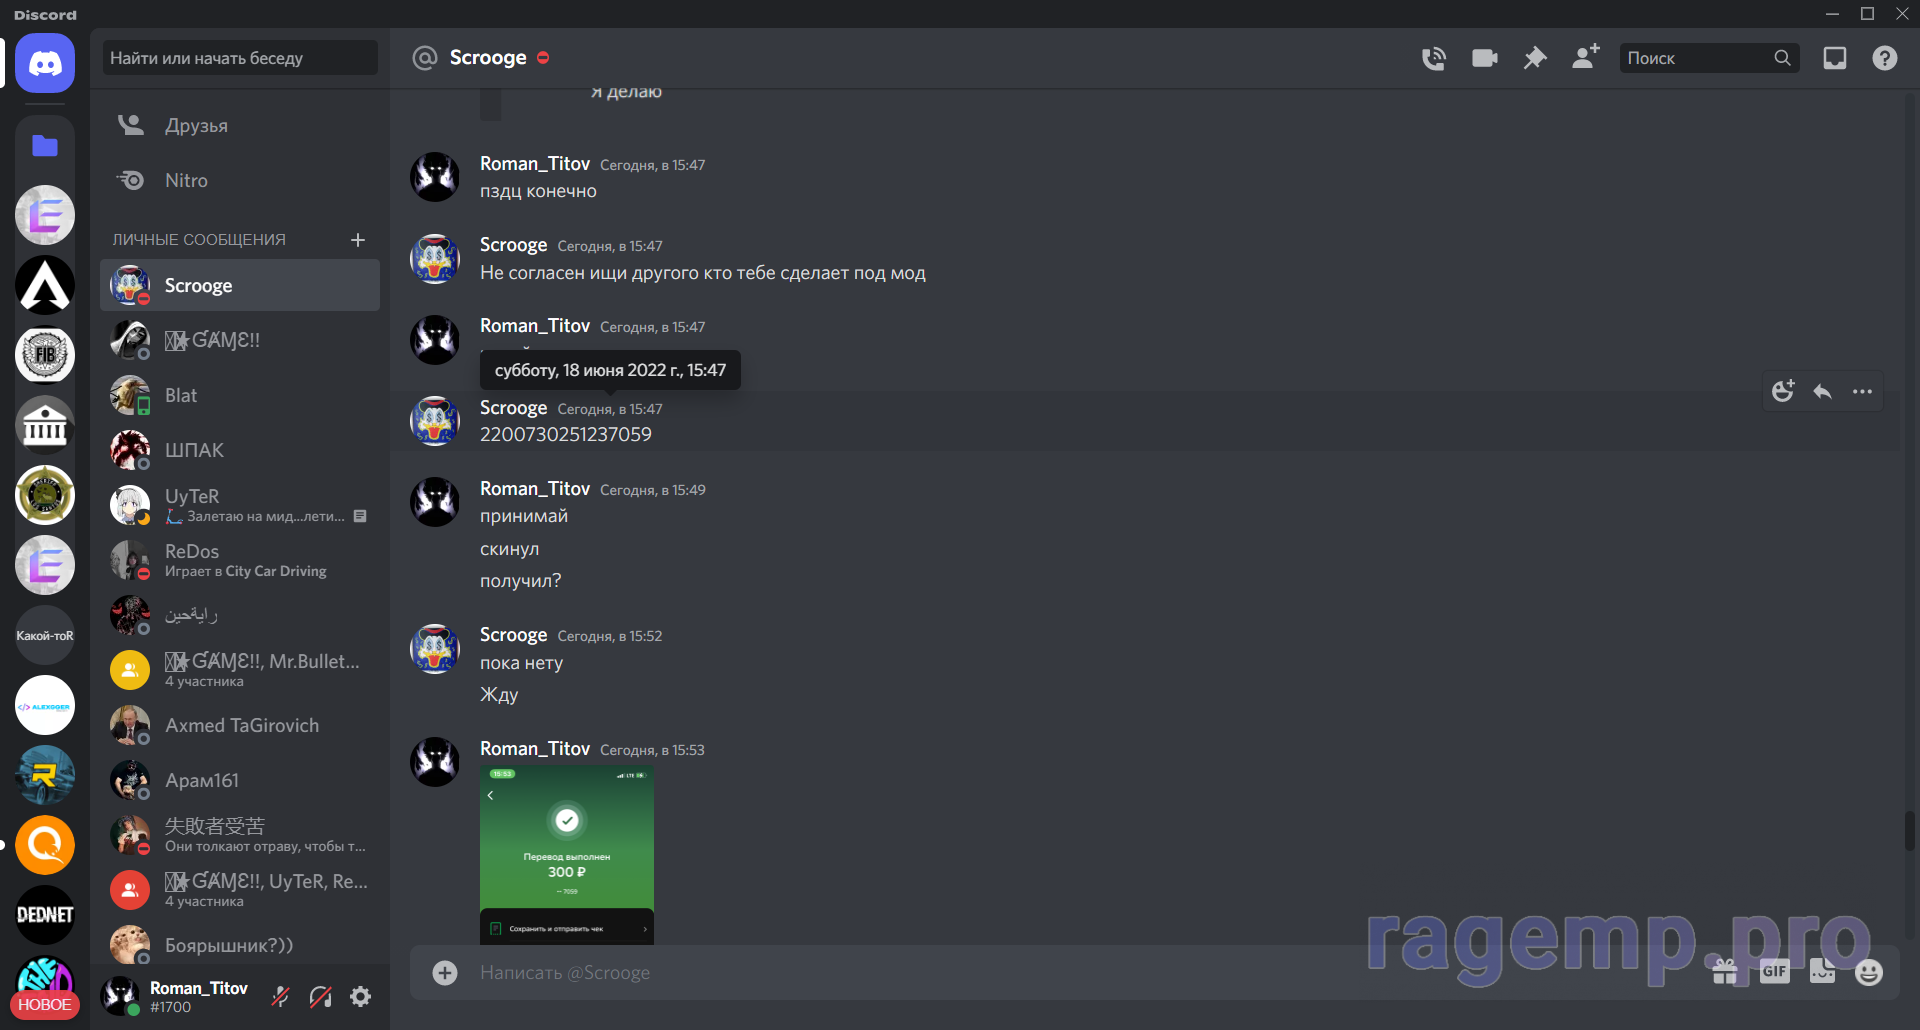Open Discord home direct messages button

(x=45, y=64)
